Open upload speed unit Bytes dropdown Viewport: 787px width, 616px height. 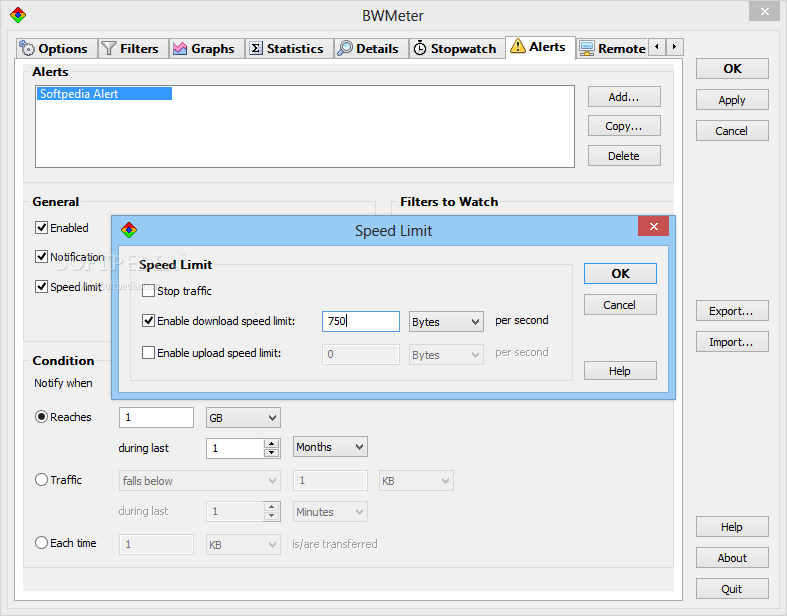446,354
